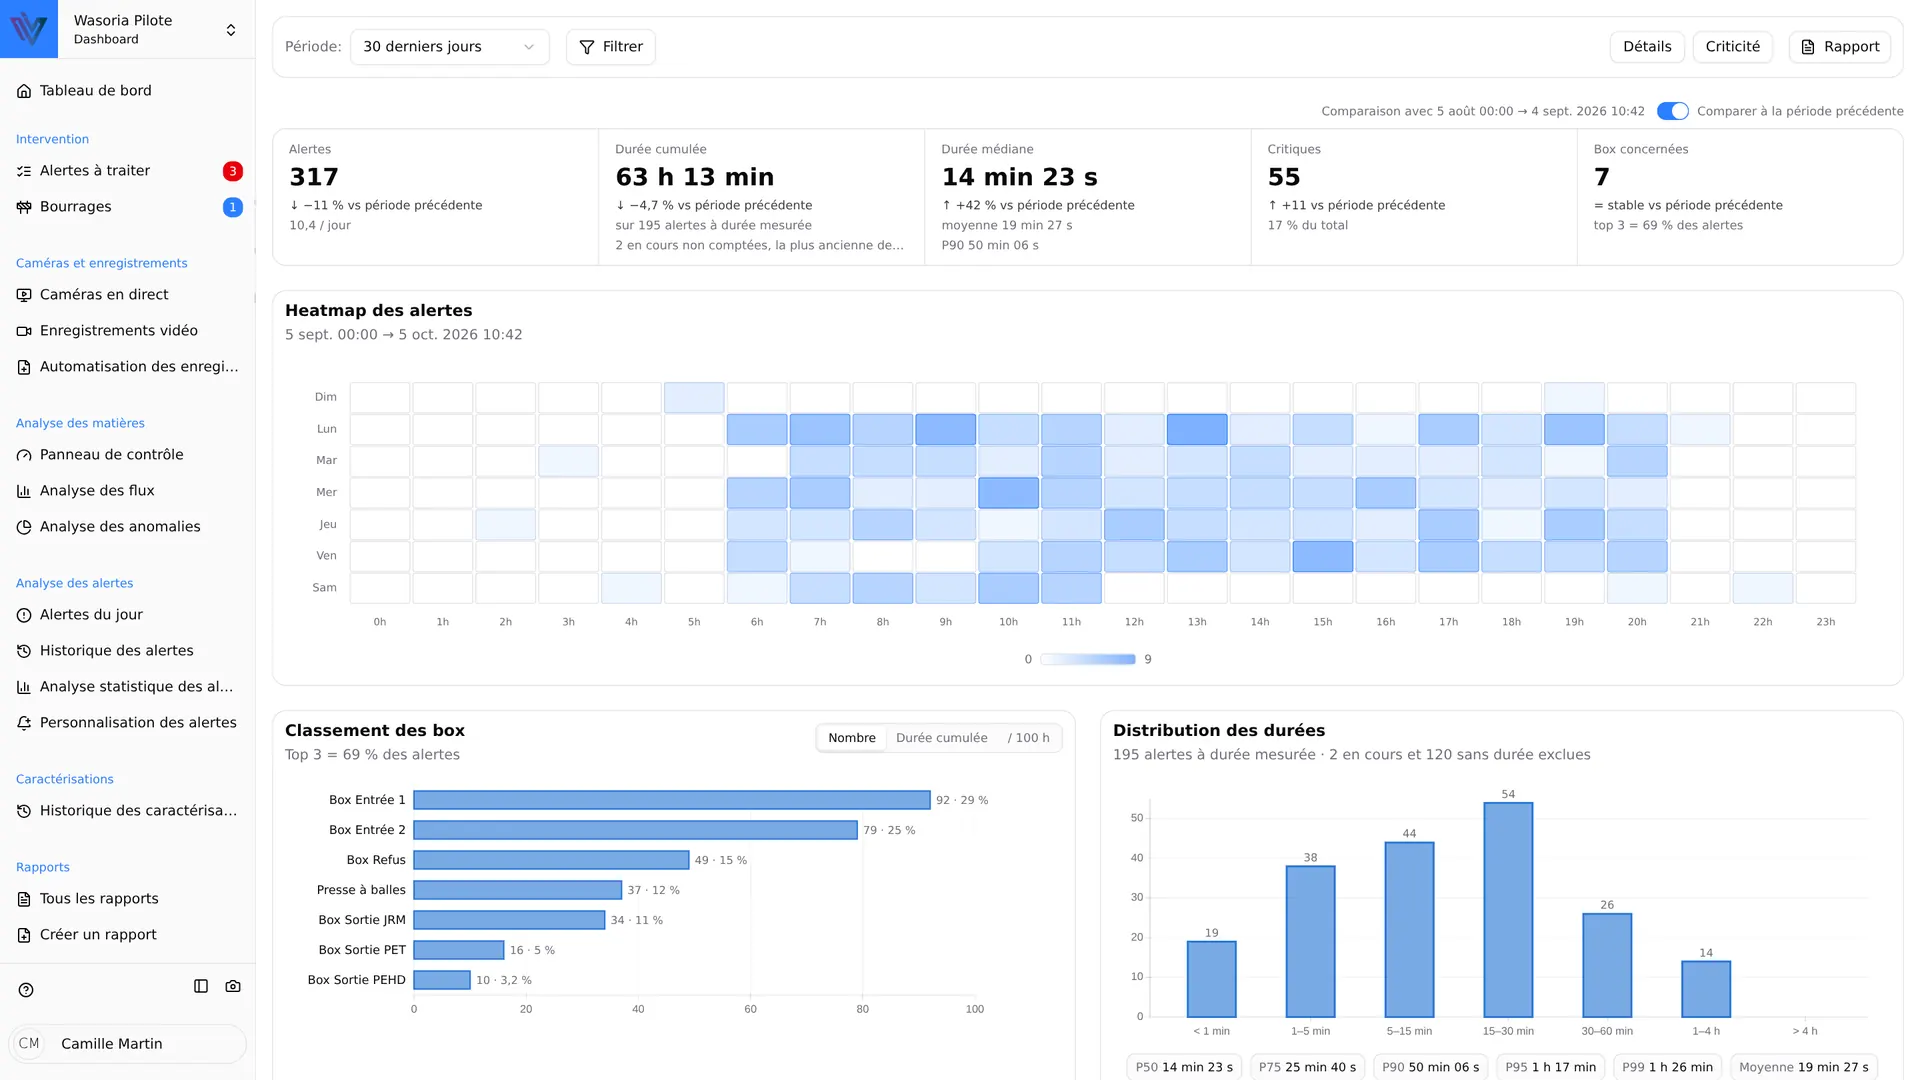Click the Analyse des anomalies pie icon
1920x1080 pixels.
(24, 527)
